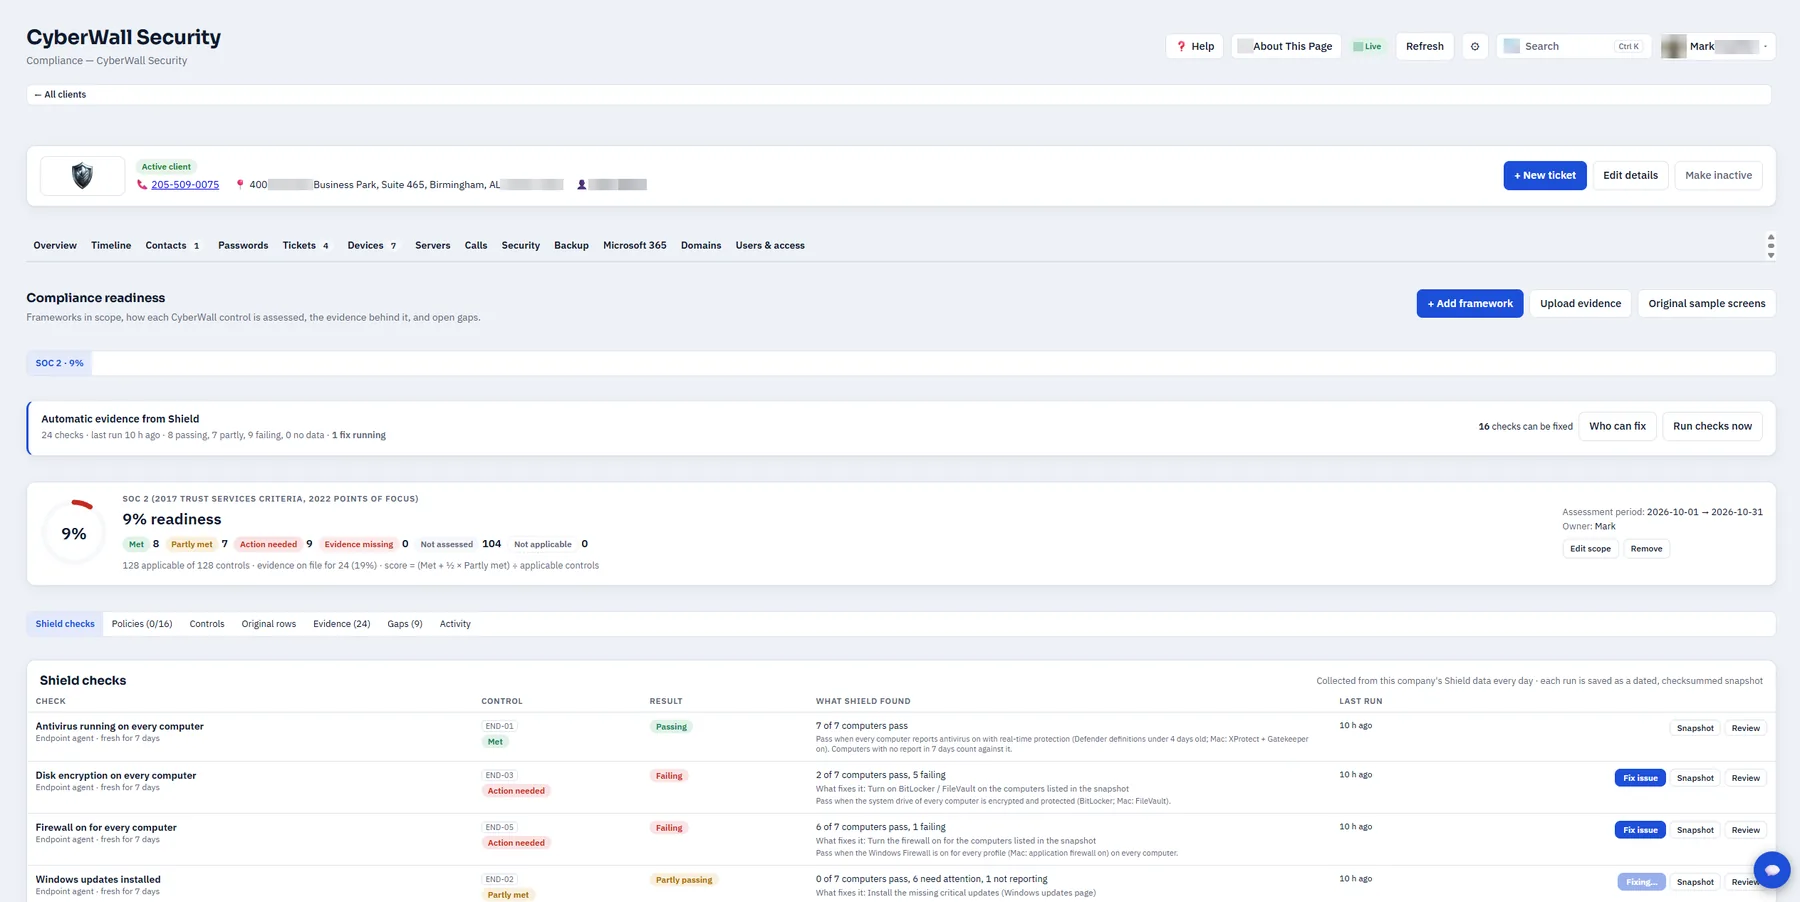1800x902 pixels.
Task: Click + Add framework button
Action: [1470, 304]
